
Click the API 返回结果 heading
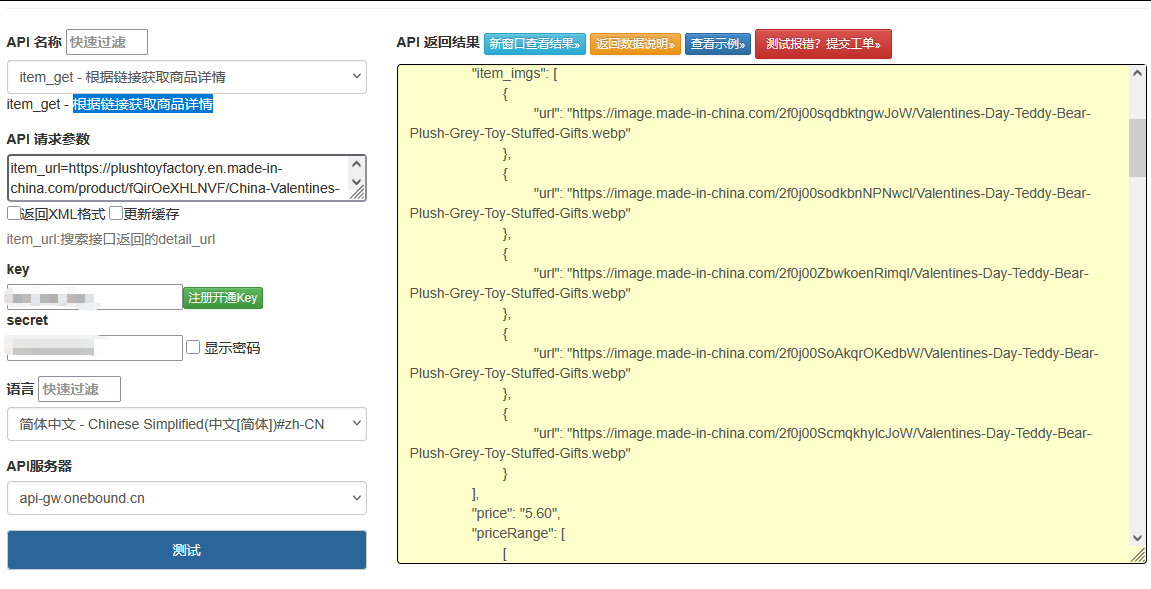coord(437,42)
